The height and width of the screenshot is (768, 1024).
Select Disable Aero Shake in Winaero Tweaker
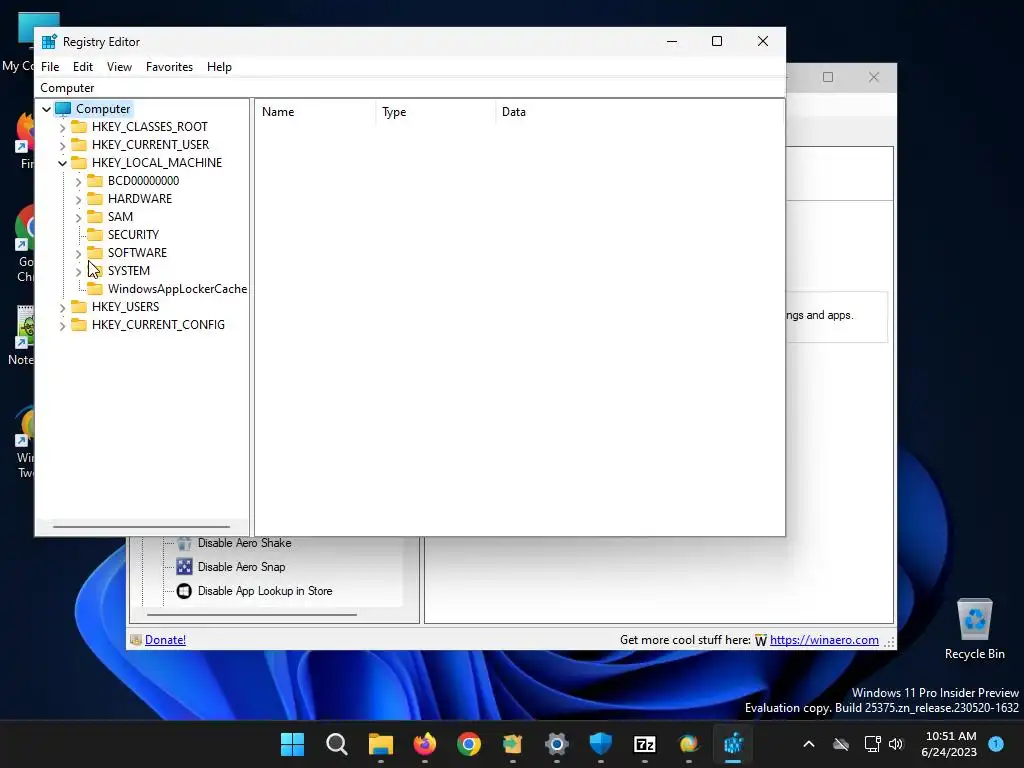coord(244,543)
